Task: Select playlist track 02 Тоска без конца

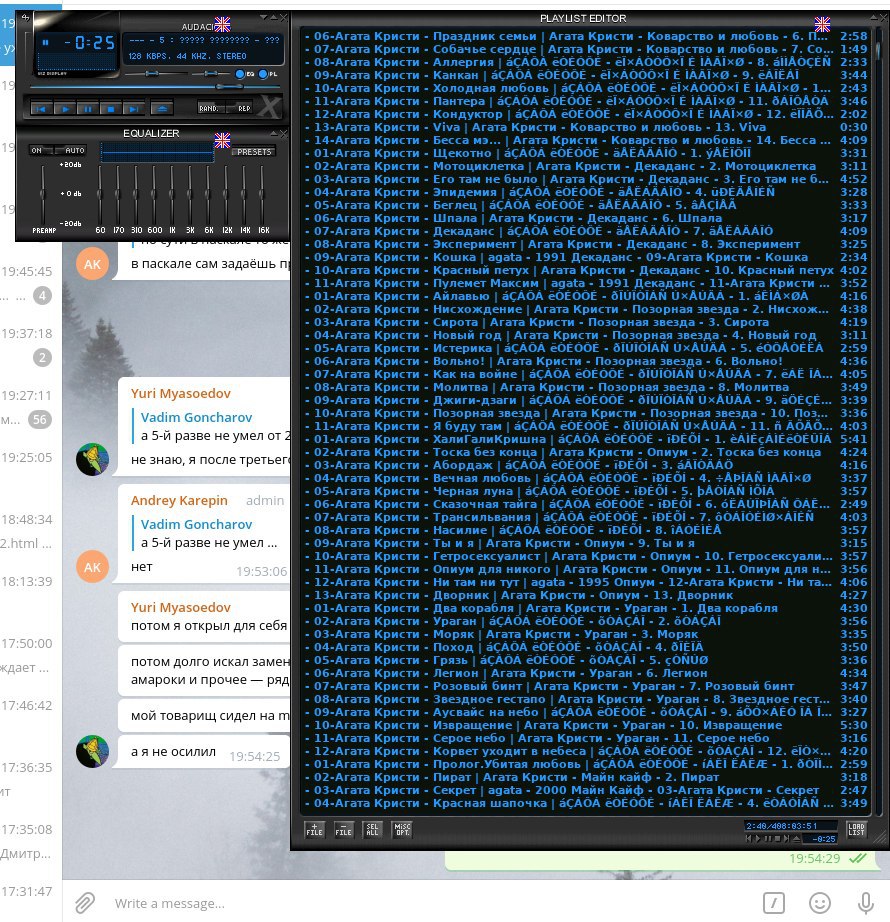Action: point(585,452)
